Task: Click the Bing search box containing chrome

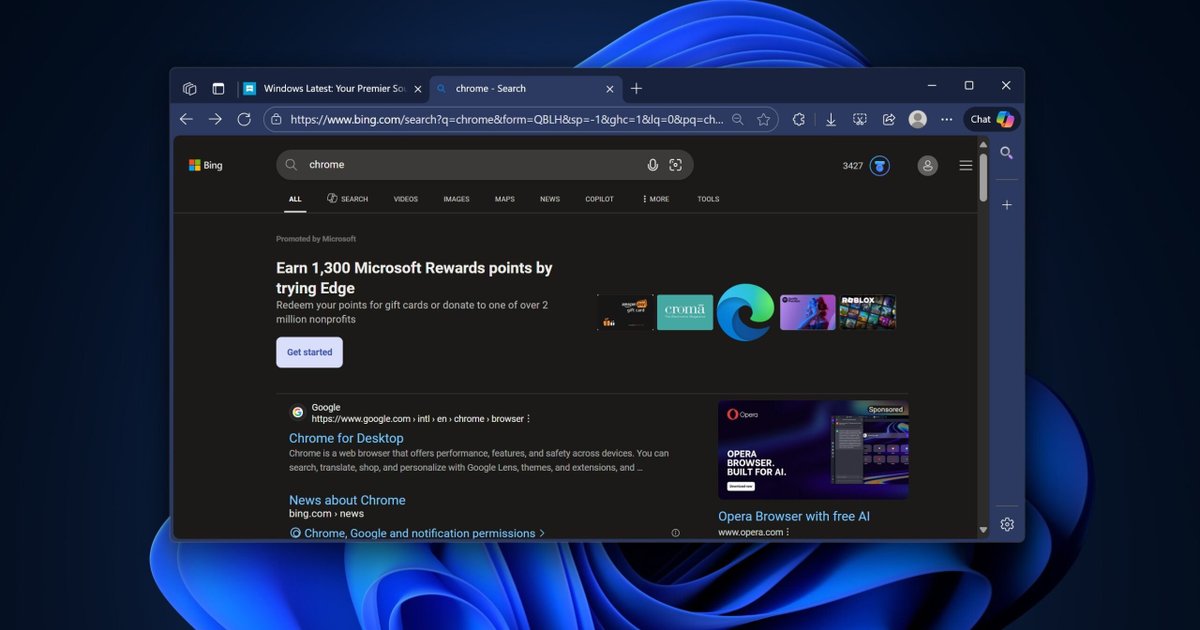Action: point(484,165)
